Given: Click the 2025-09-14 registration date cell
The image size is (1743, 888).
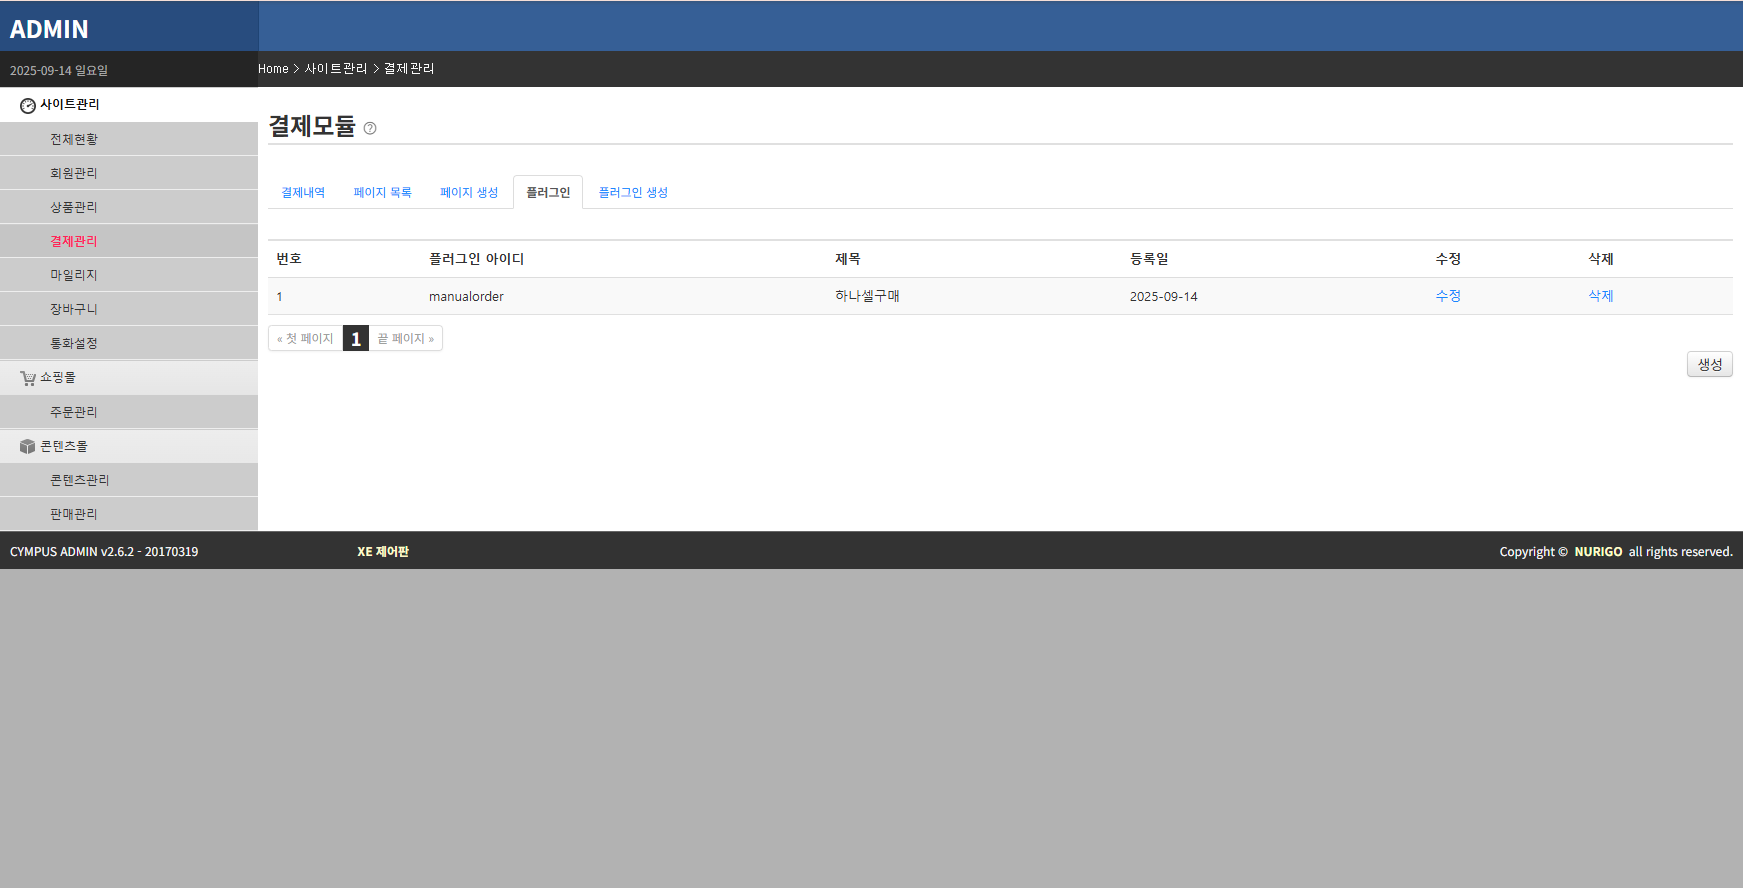Looking at the screenshot, I should coord(1163,297).
